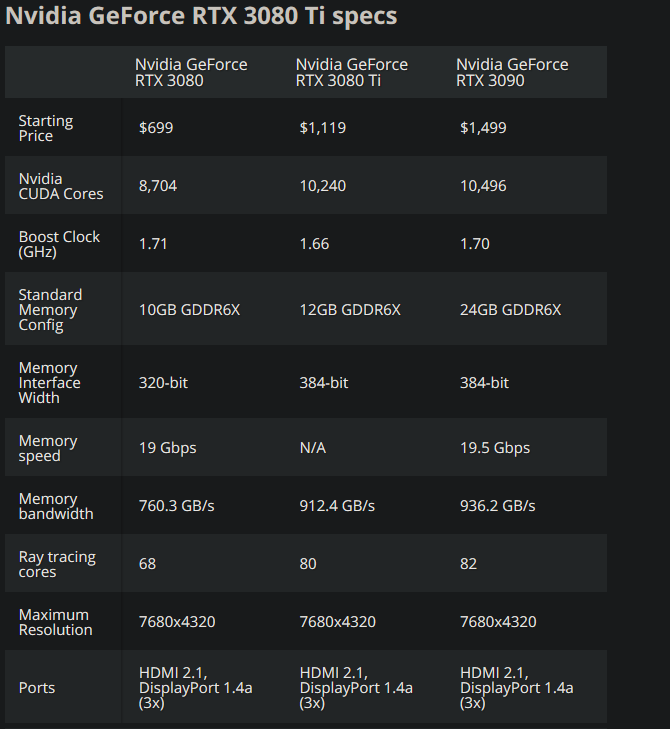The width and height of the screenshot is (670, 729).
Task: Click the Nvidia CUDA Cores row label
Action: click(x=61, y=186)
